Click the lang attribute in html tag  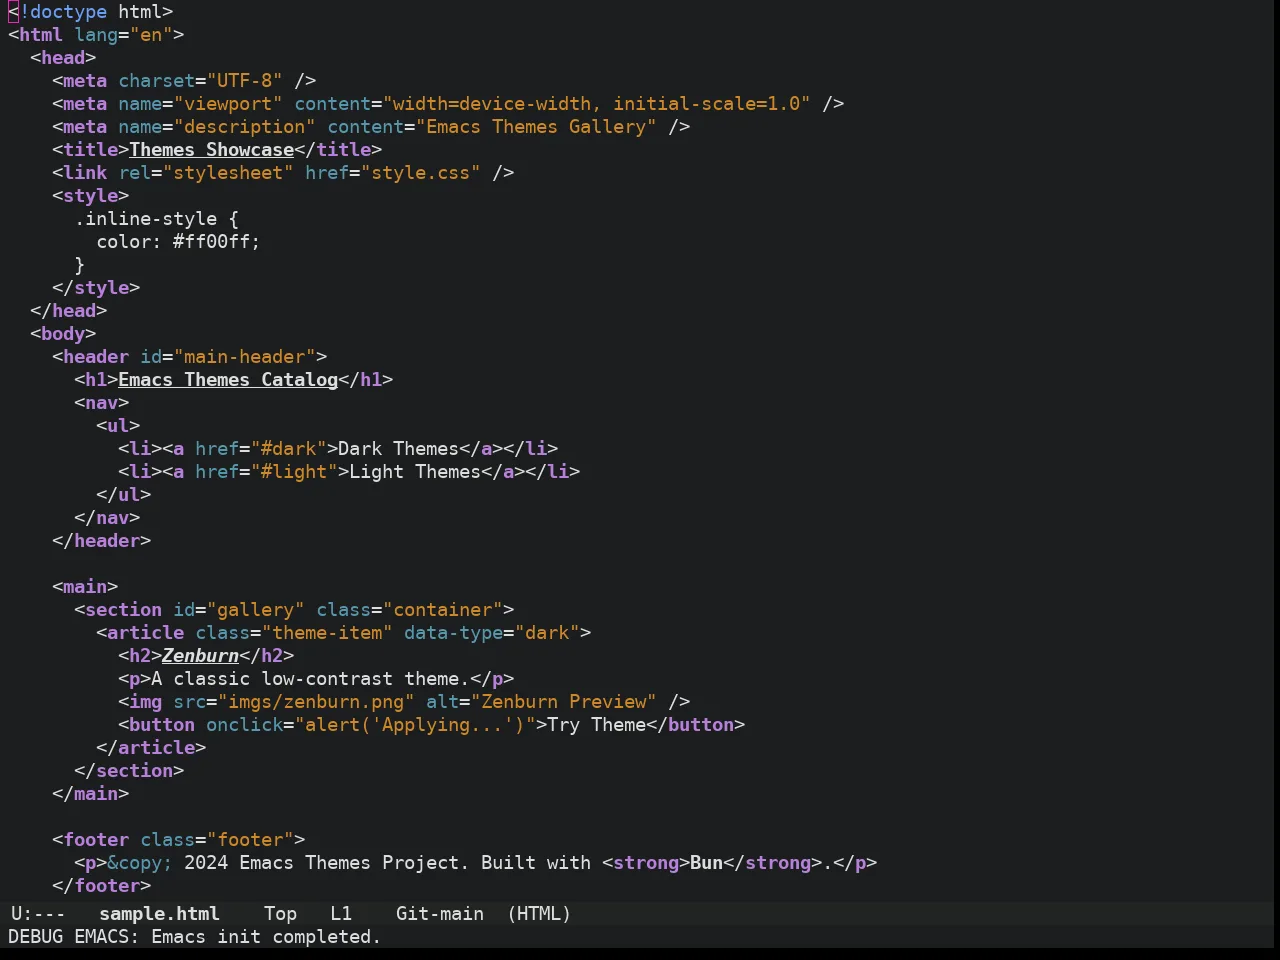click(x=96, y=34)
